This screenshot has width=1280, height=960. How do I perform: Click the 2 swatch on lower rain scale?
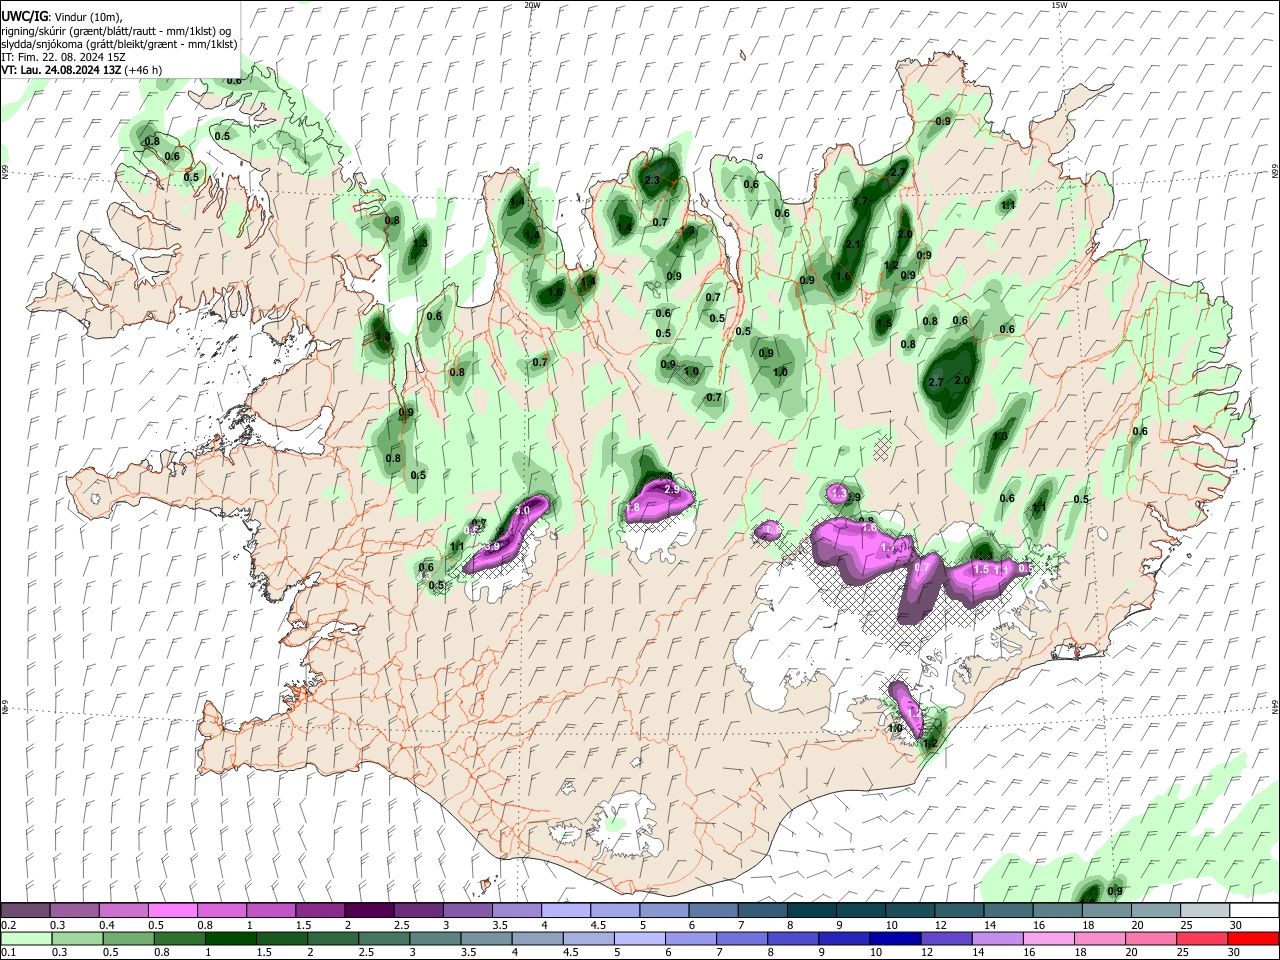(333, 938)
